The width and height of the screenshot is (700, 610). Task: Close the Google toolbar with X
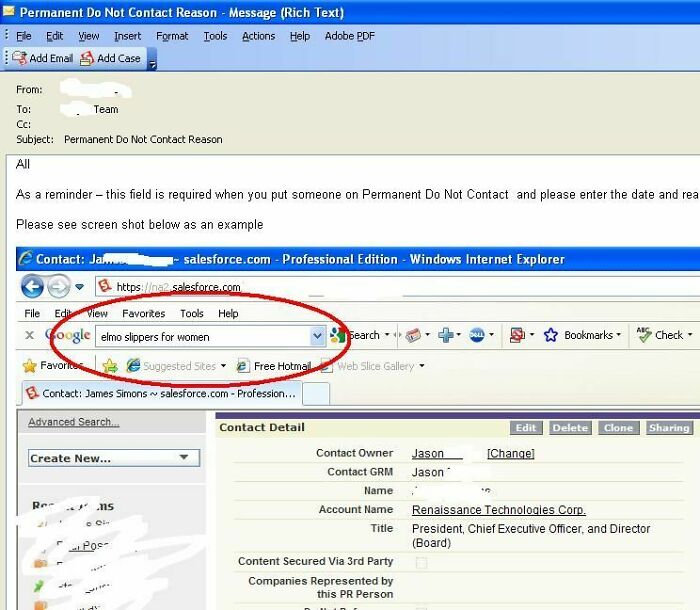click(x=29, y=335)
